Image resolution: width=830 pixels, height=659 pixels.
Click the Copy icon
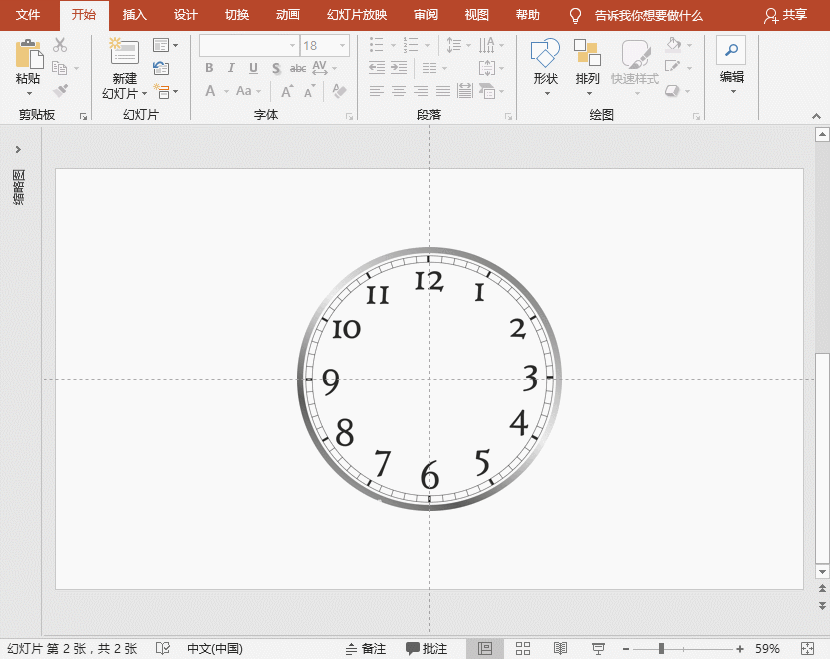(x=59, y=68)
